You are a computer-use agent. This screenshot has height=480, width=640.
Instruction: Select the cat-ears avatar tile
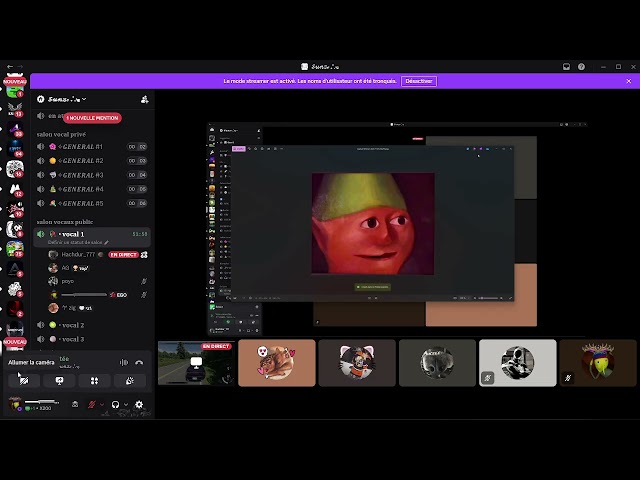[x=357, y=363]
